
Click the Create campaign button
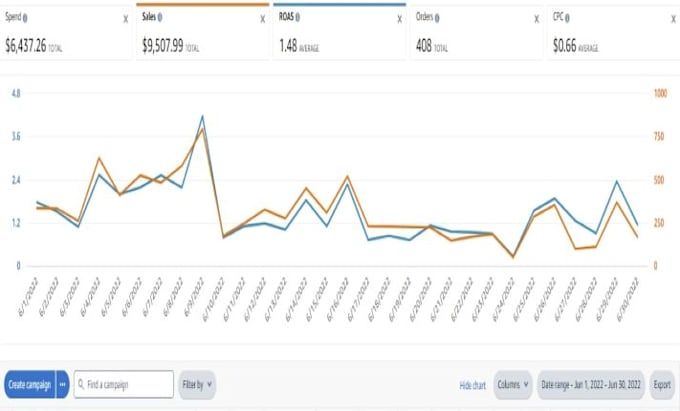pos(29,385)
